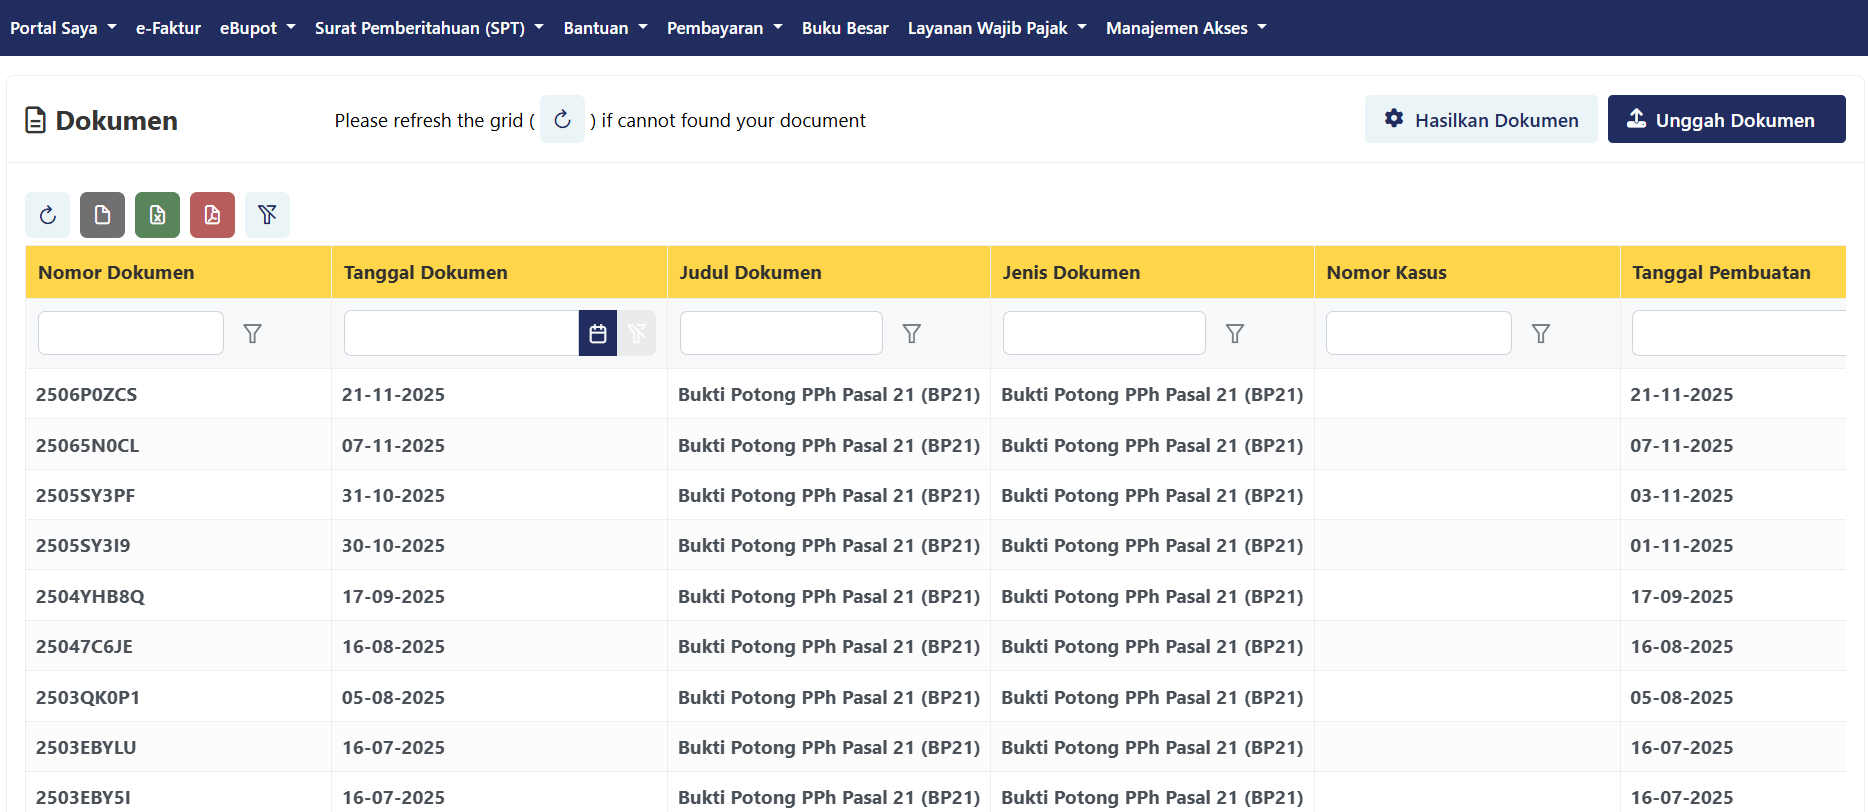
Task: Click the refresh icon in the grid toolbar
Action: pyautogui.click(x=47, y=215)
